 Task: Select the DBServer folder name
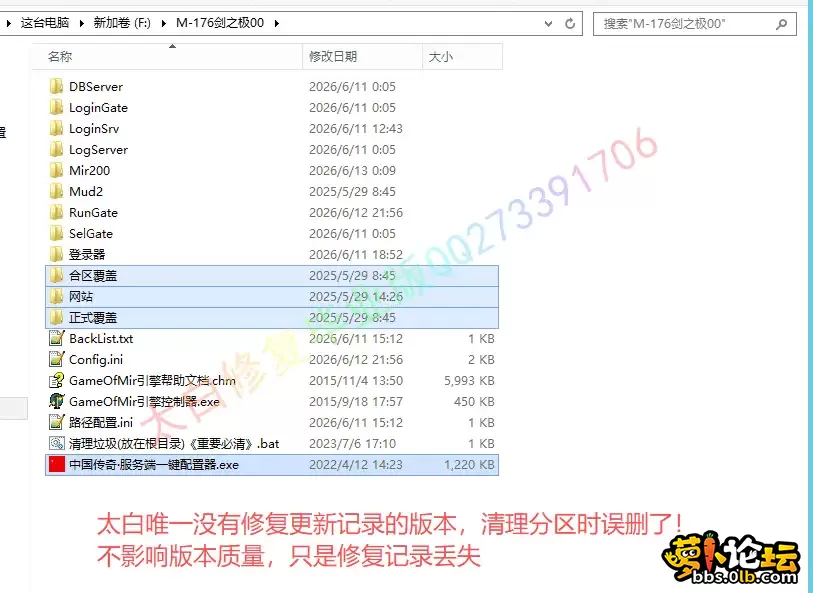[96, 87]
